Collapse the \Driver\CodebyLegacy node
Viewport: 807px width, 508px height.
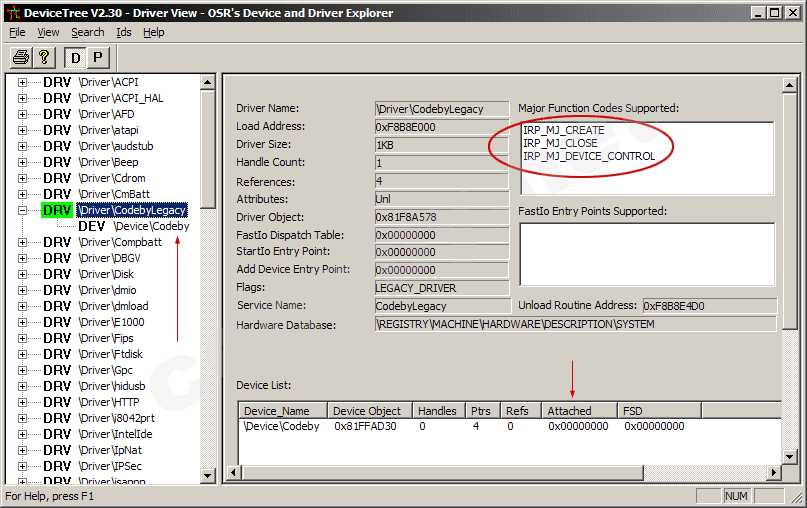(22, 210)
